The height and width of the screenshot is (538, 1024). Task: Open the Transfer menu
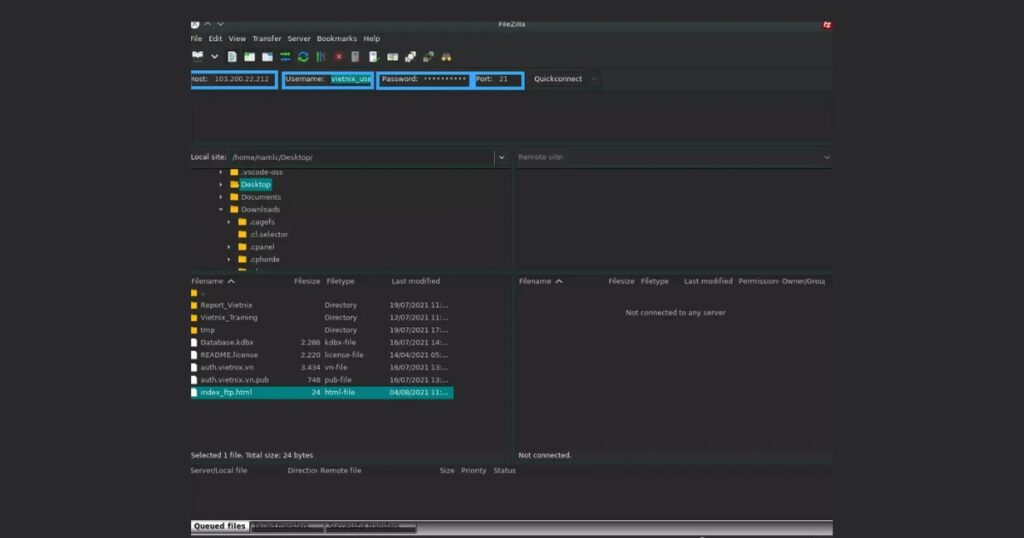click(x=266, y=39)
